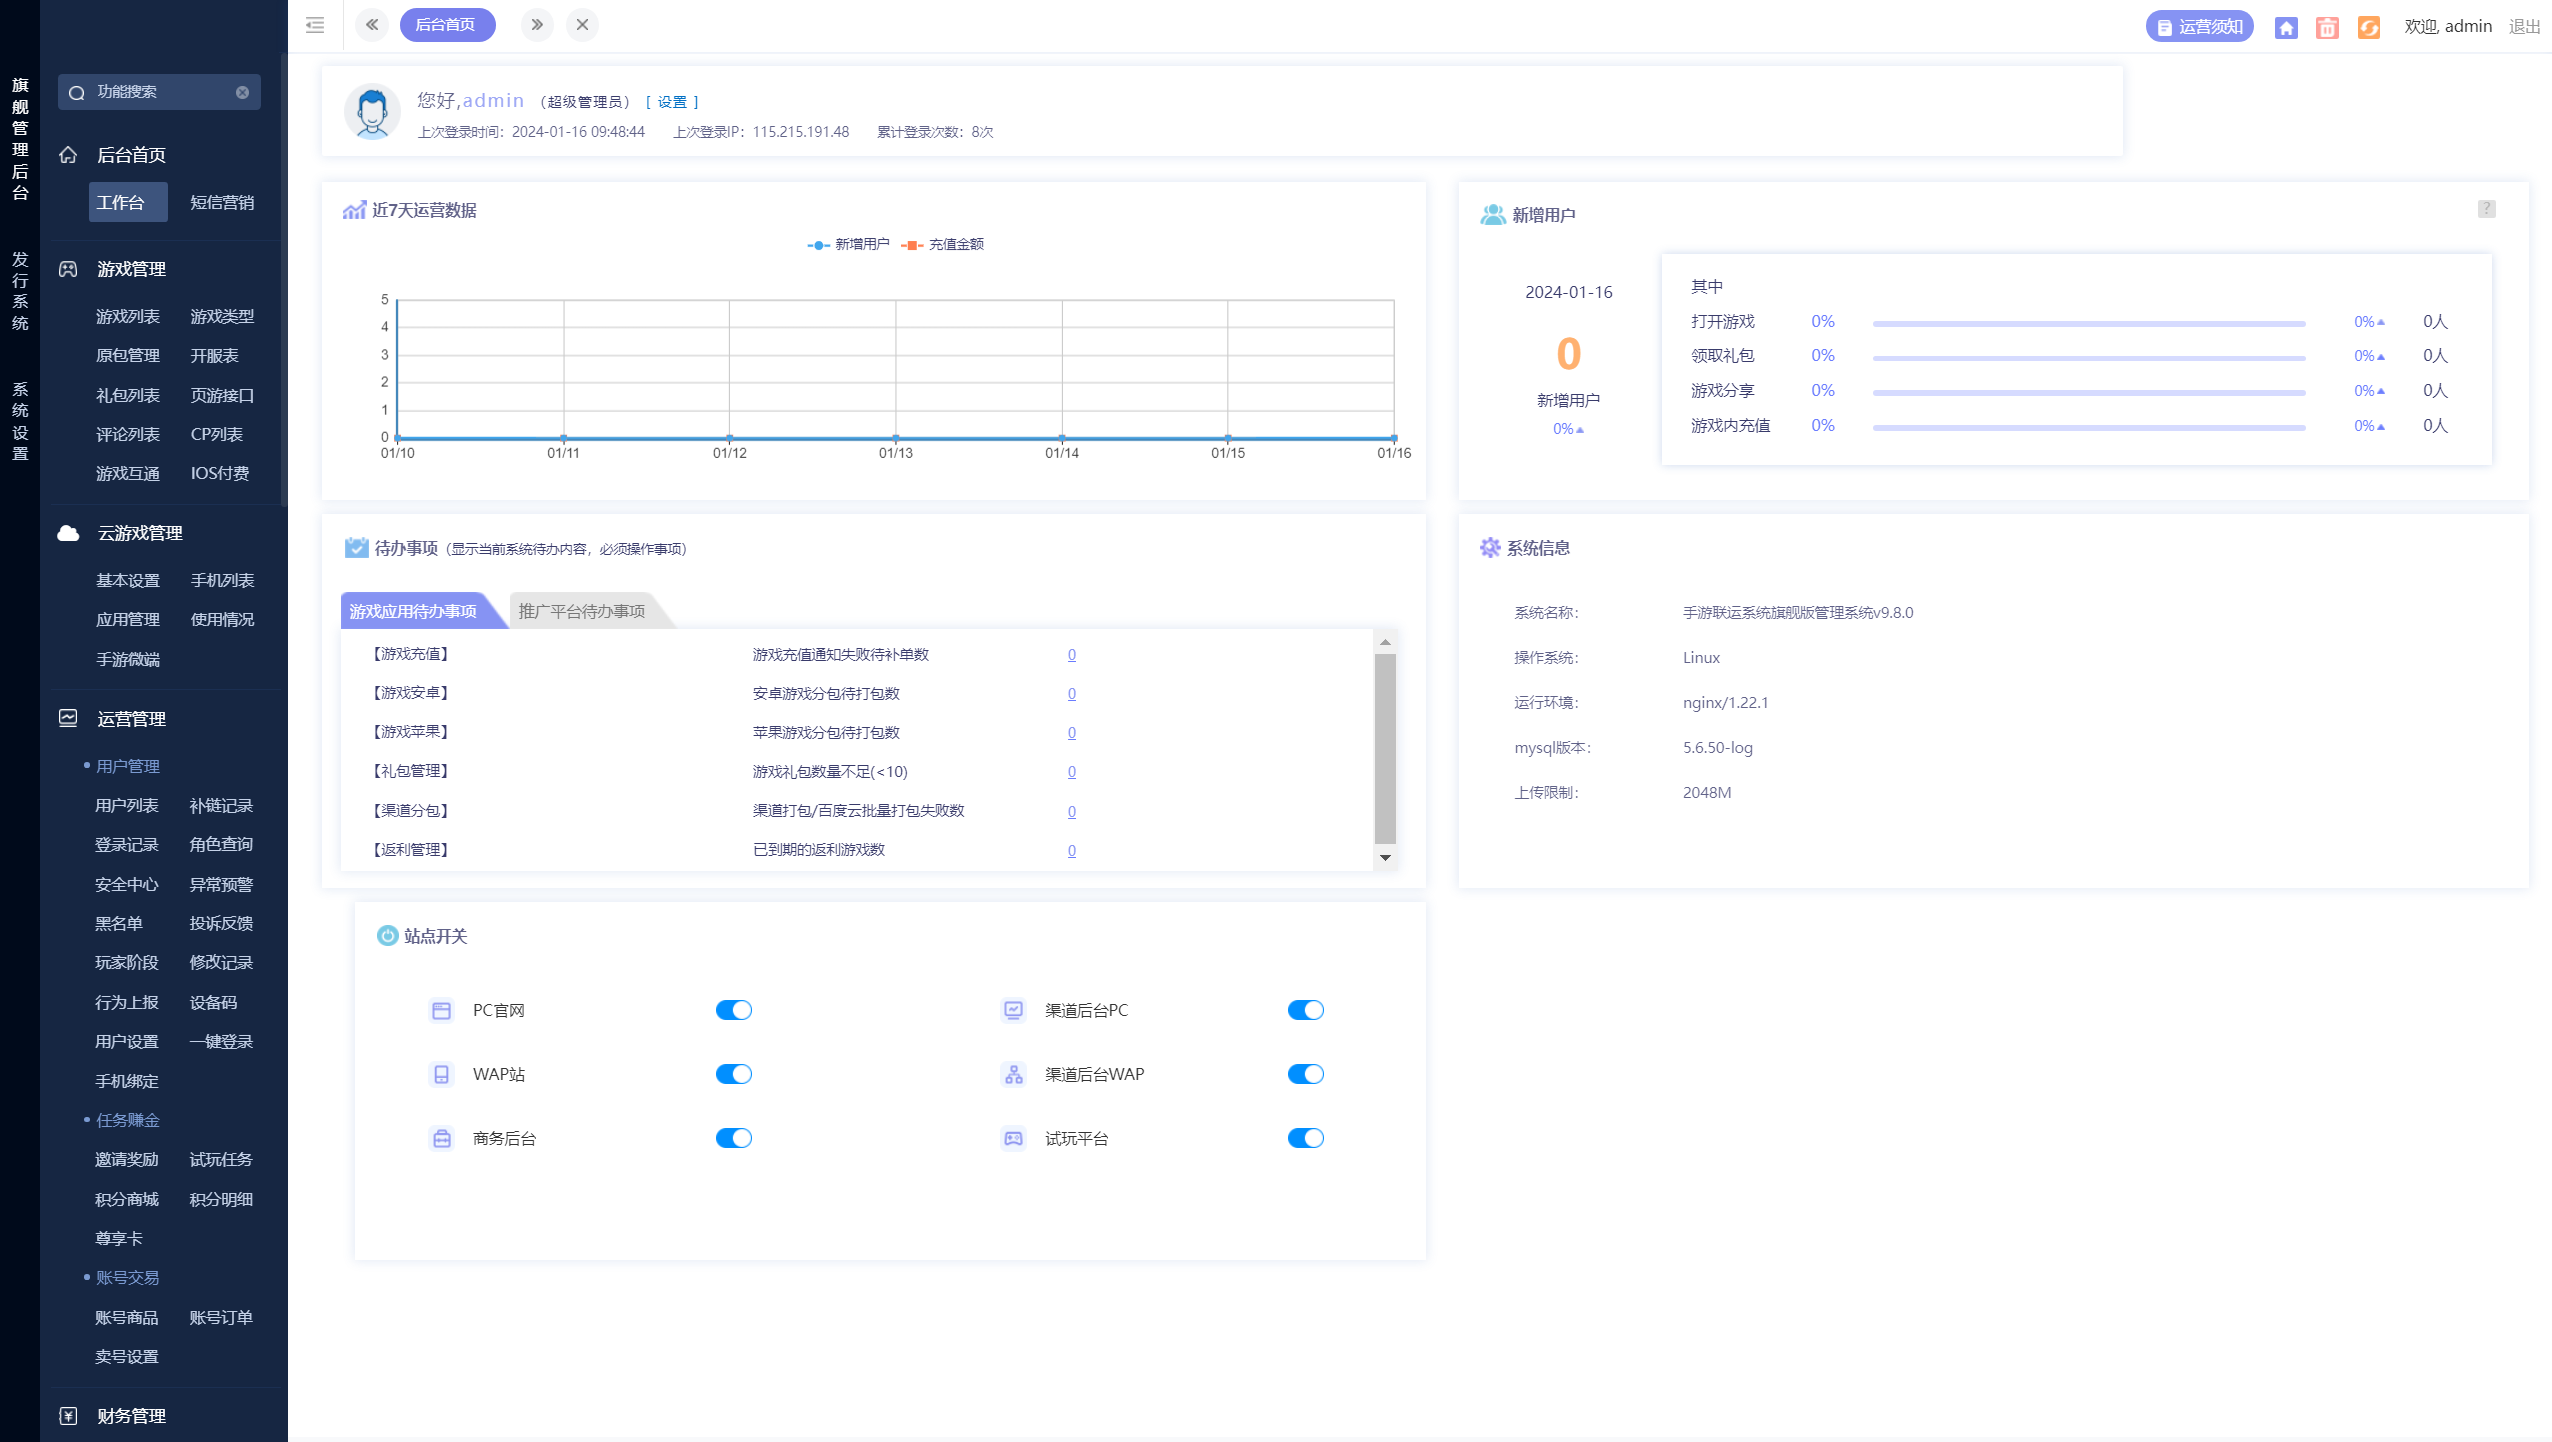Click the blue home icon in header
Viewport: 2552px width, 1442px height.
click(2286, 27)
